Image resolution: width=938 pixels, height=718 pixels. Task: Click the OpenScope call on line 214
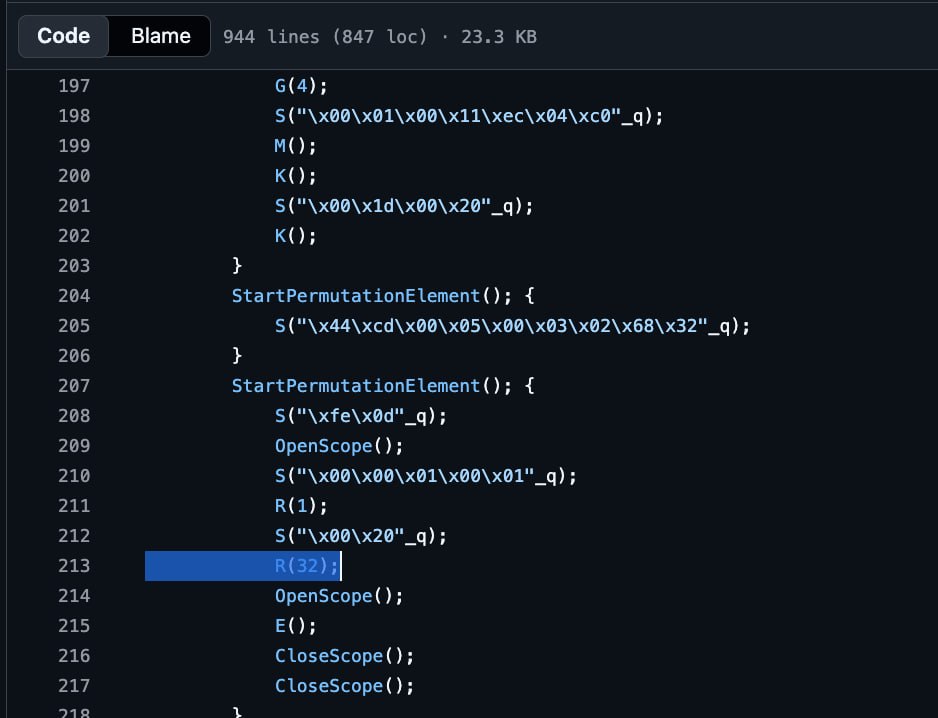click(x=323, y=596)
